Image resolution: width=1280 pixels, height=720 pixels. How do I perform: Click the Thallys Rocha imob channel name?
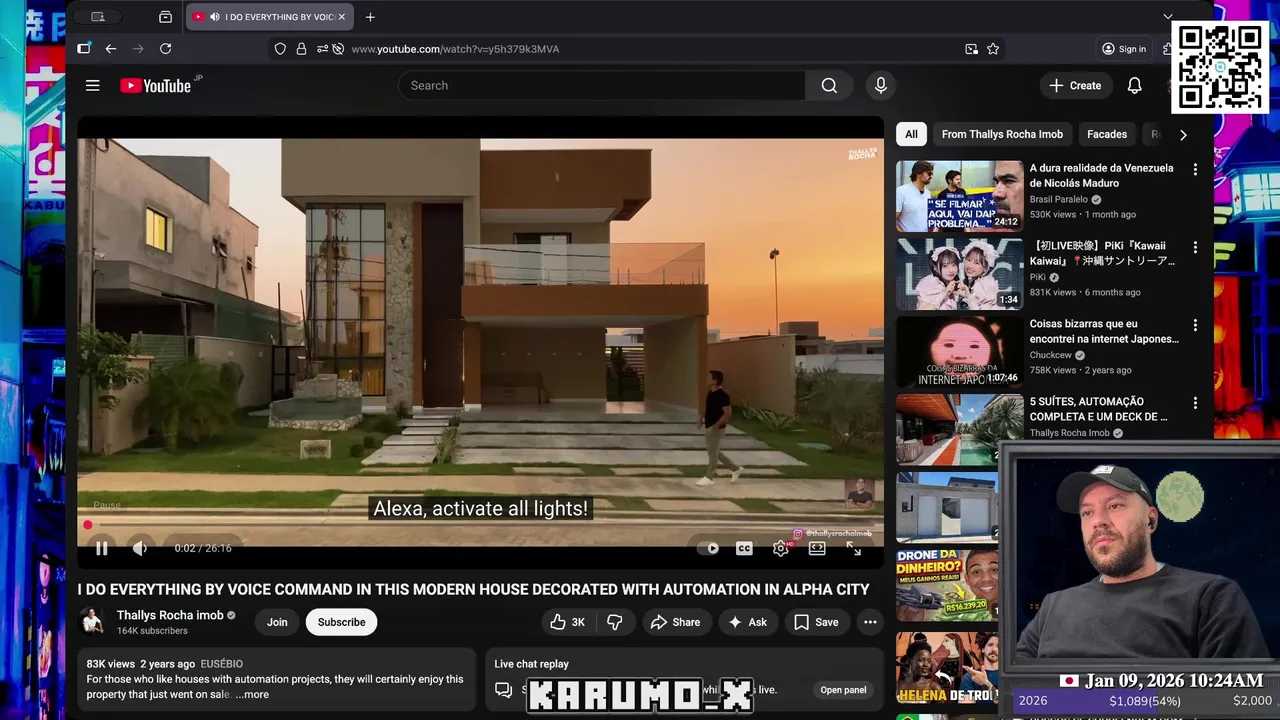pos(169,615)
